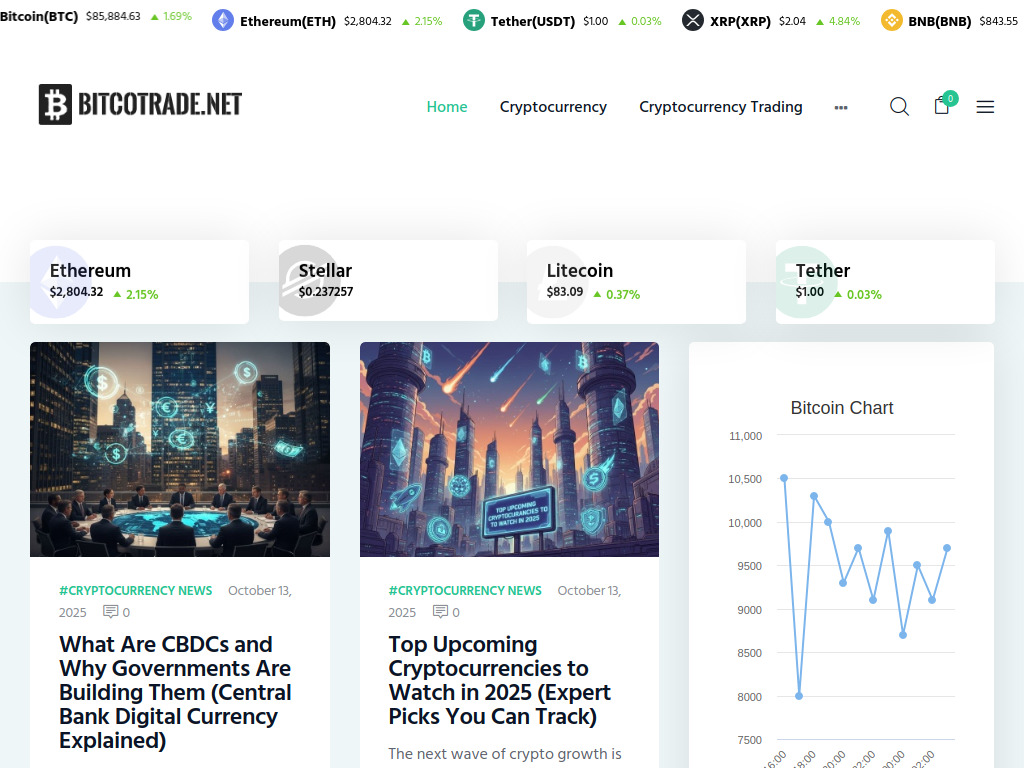Select Home in the navigation menu
Screen dimensions: 1024x768
pyautogui.click(x=447, y=106)
